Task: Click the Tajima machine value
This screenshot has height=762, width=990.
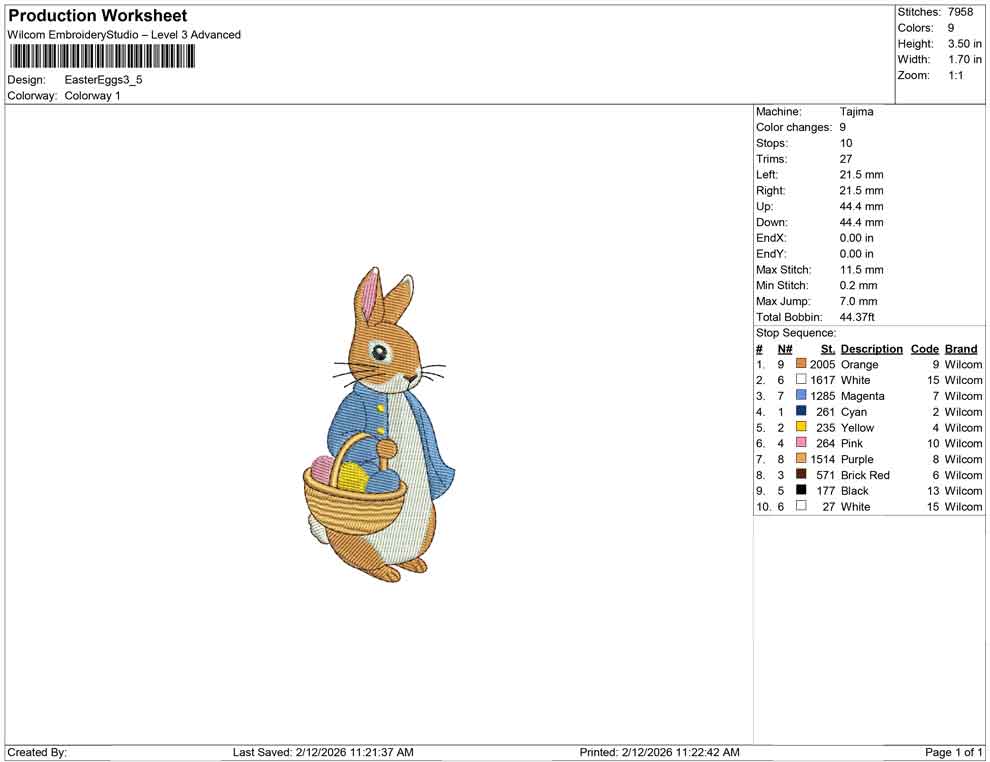Action: (x=856, y=112)
